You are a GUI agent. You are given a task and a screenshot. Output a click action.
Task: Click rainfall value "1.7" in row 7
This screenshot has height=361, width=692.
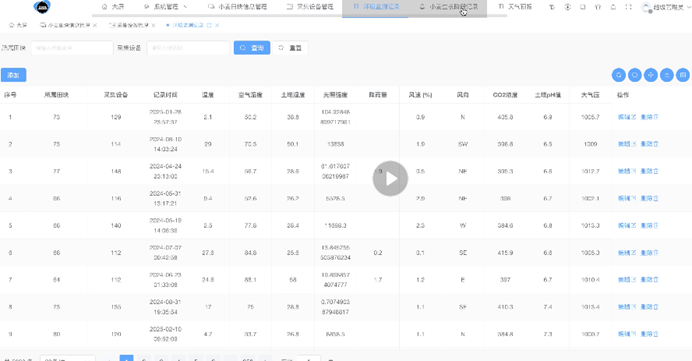tap(378, 279)
